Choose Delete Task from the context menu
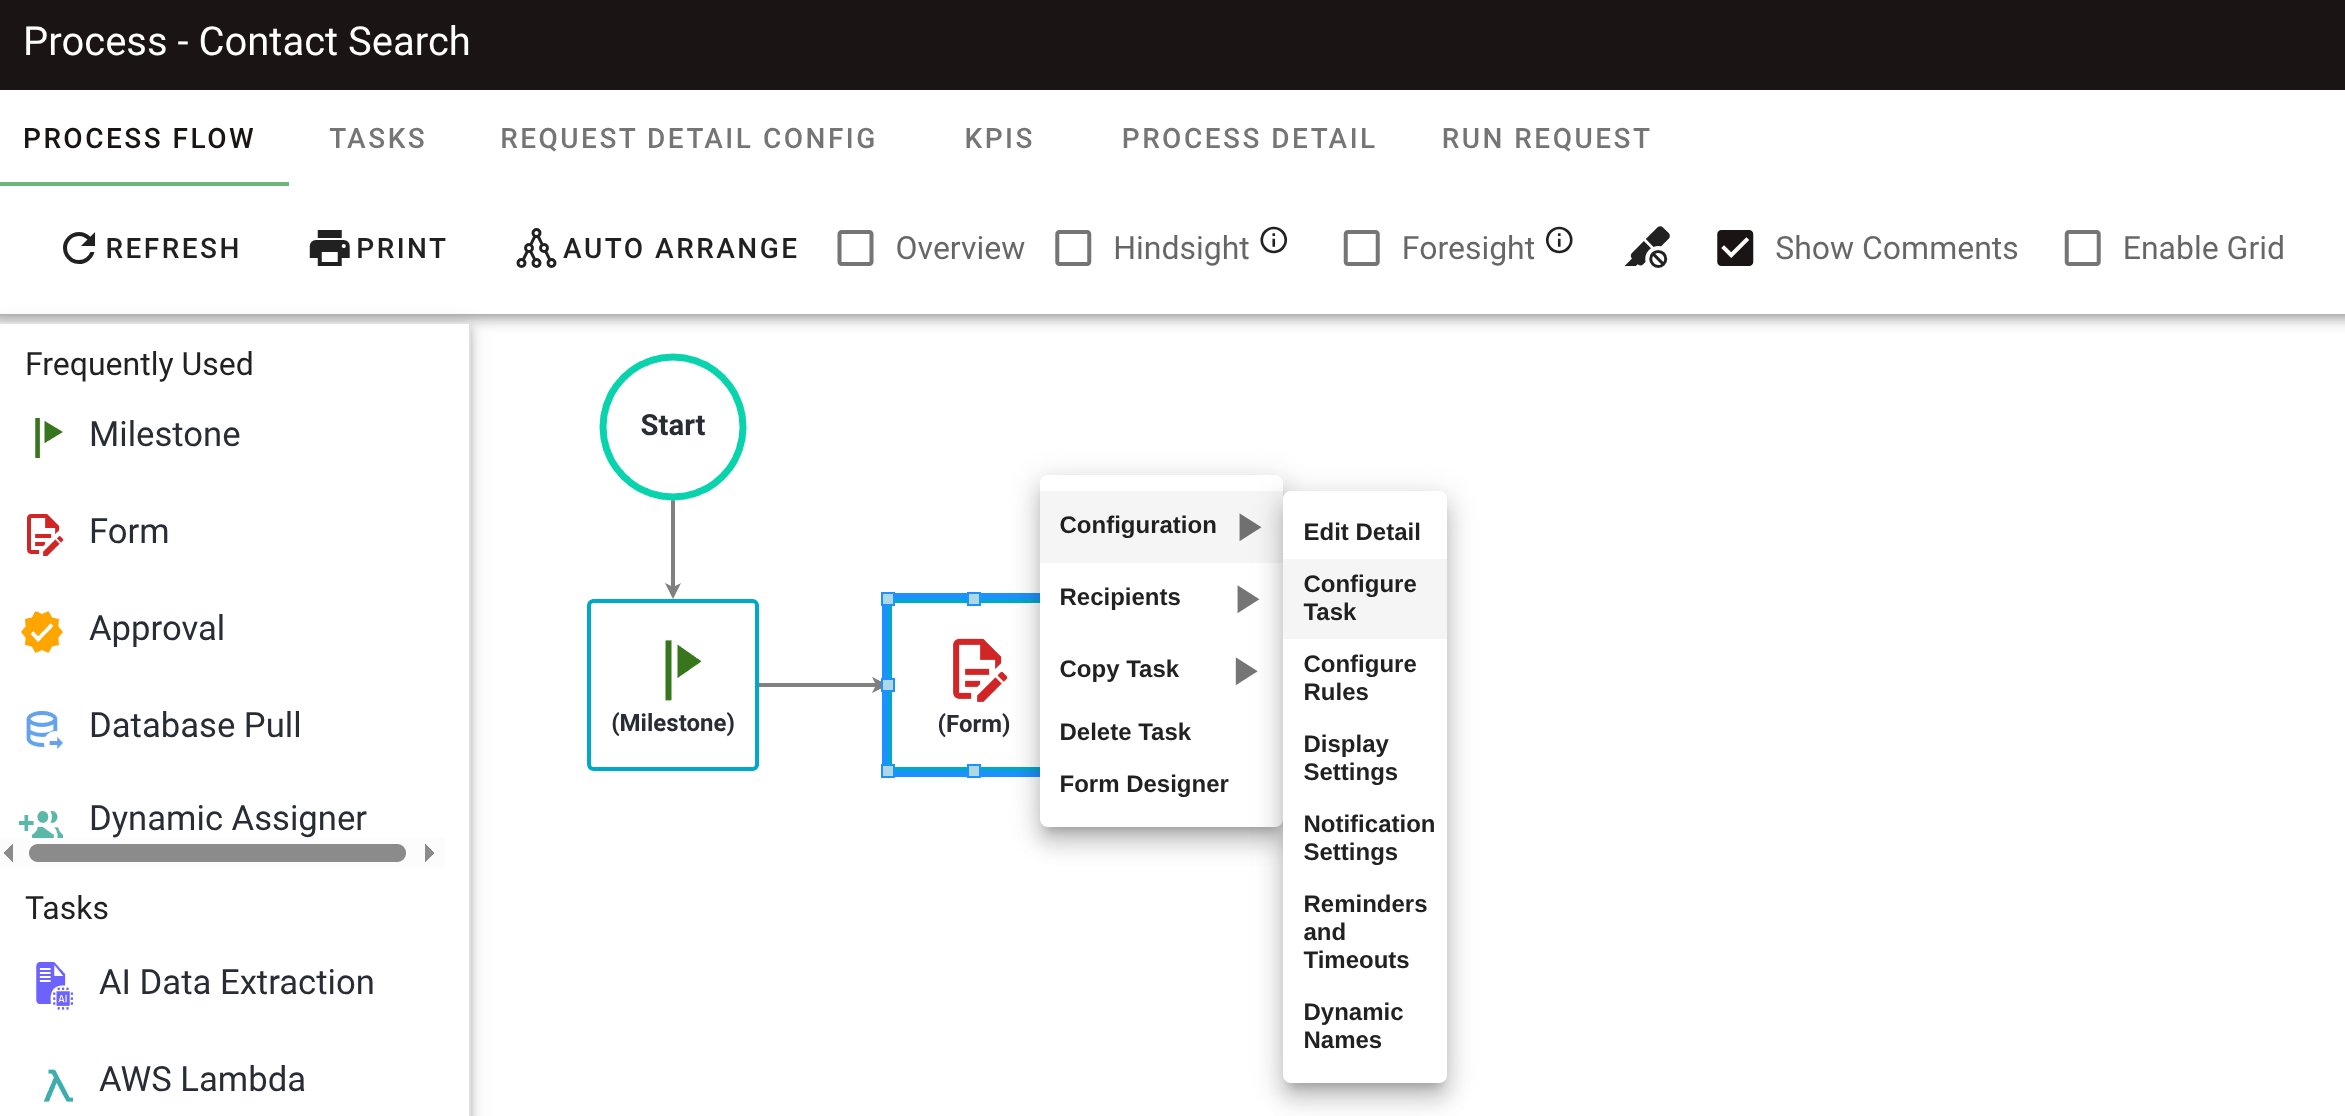 (1125, 731)
